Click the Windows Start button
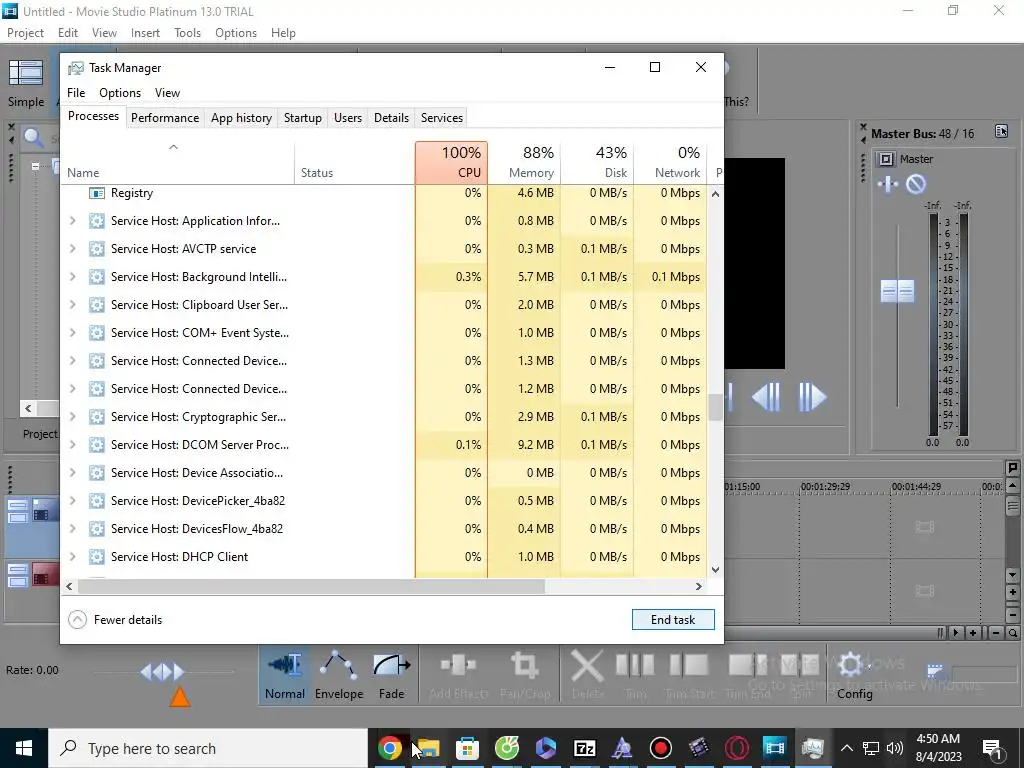Viewport: 1024px width, 768px height. (24, 748)
